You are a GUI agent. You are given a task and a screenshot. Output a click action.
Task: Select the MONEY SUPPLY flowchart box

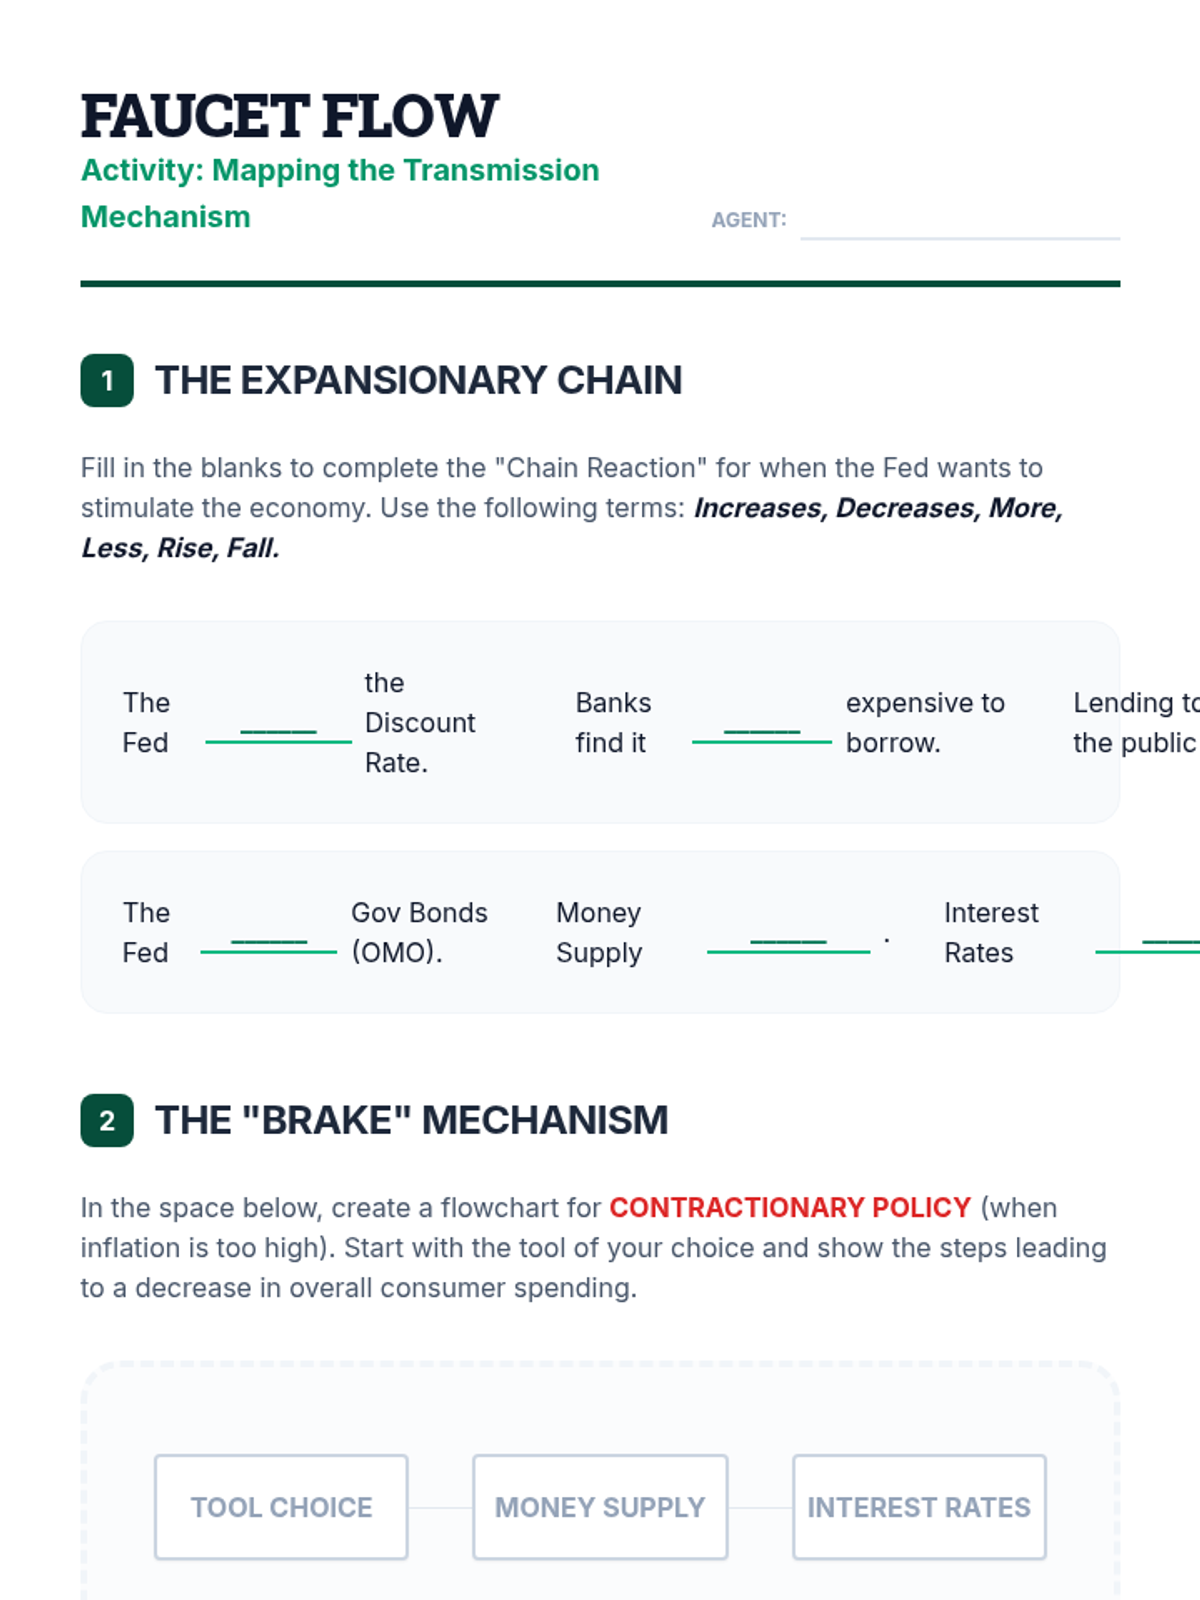600,1507
